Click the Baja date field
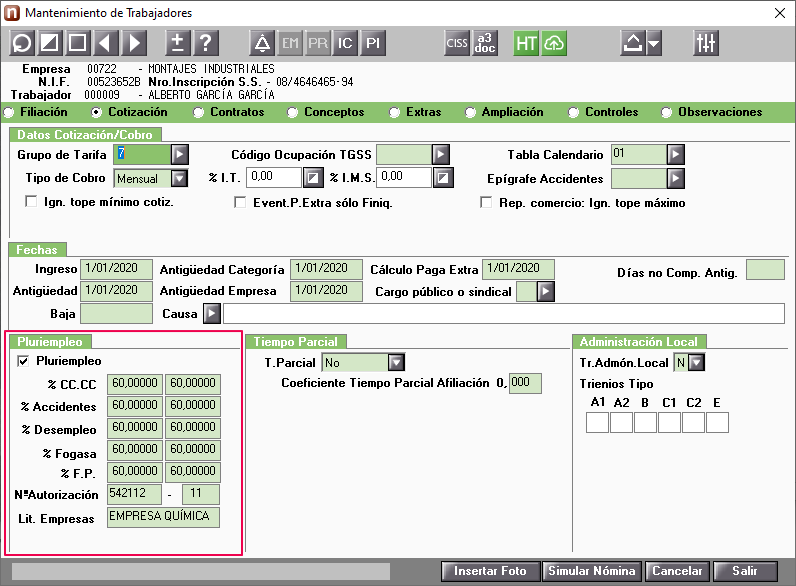 tap(116, 314)
